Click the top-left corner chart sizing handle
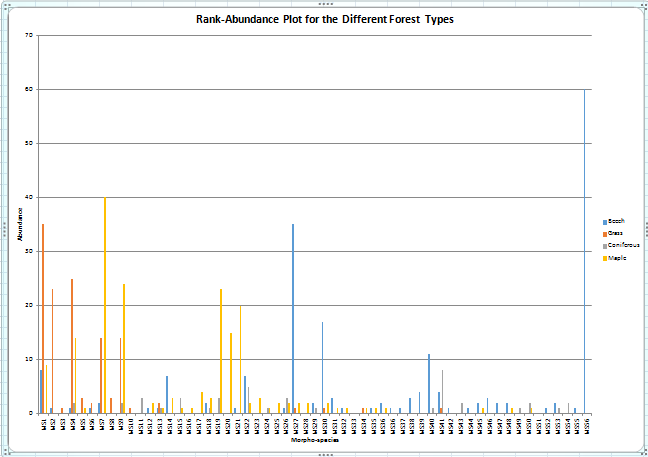648x457 pixels. 6,5
